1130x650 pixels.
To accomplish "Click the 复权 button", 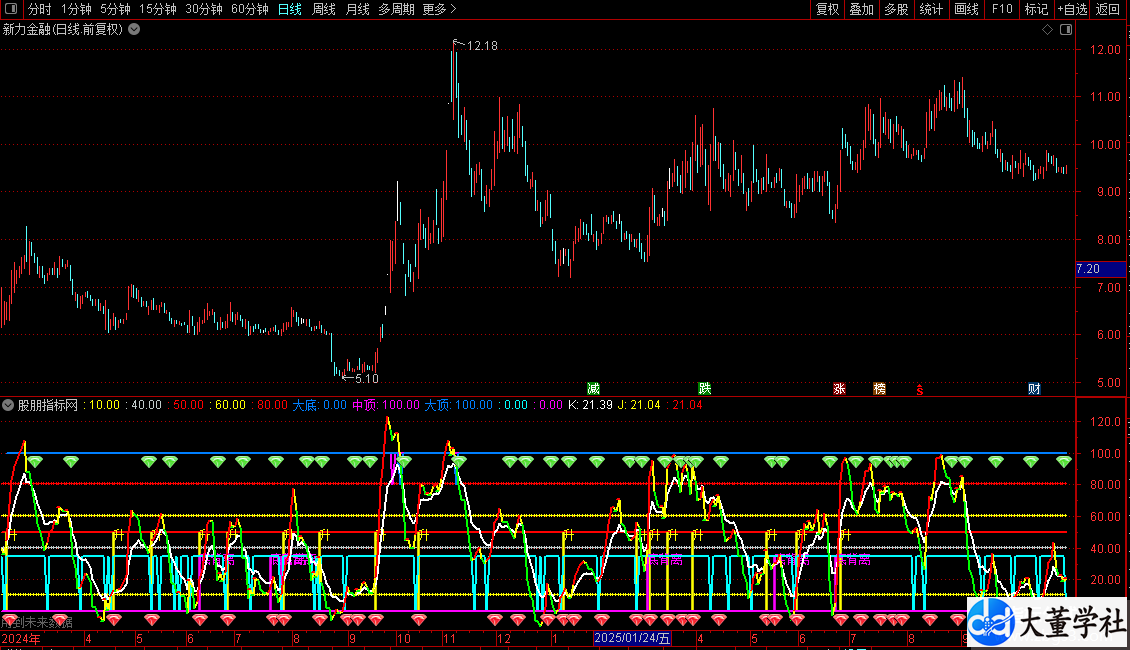I will click(827, 9).
